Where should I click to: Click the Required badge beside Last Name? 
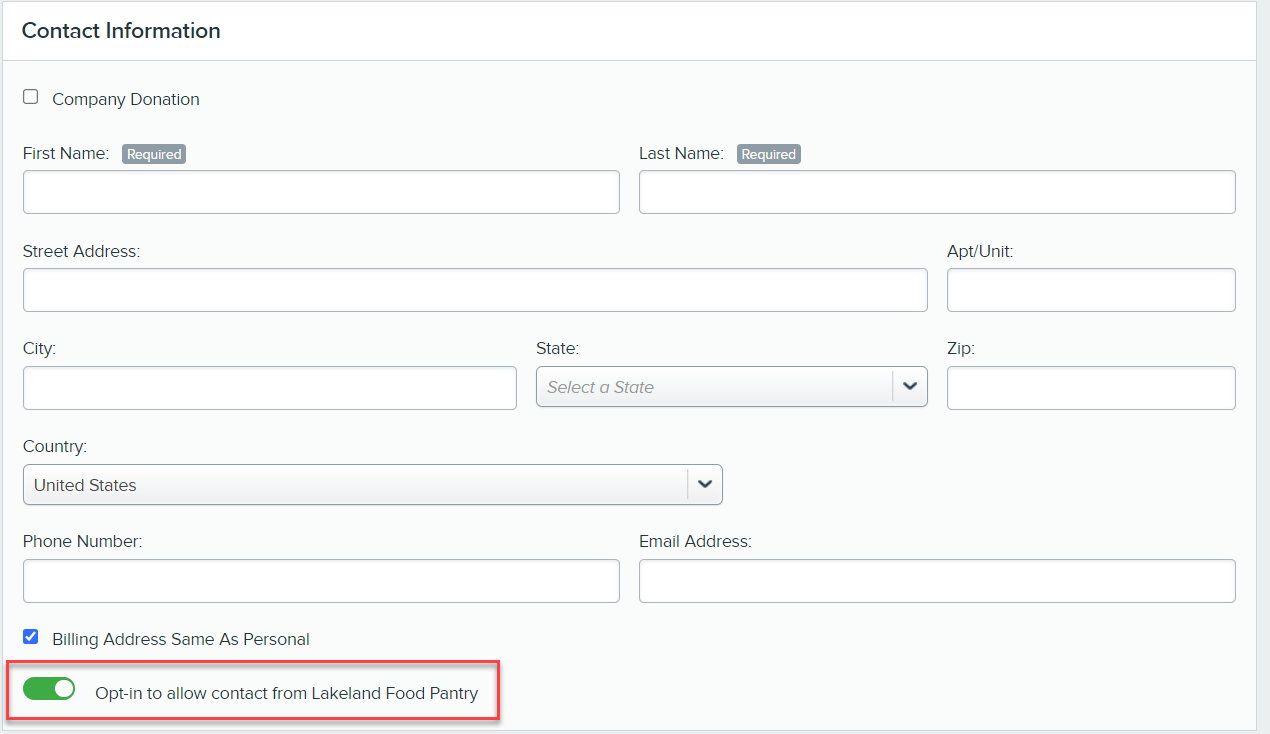click(x=769, y=154)
